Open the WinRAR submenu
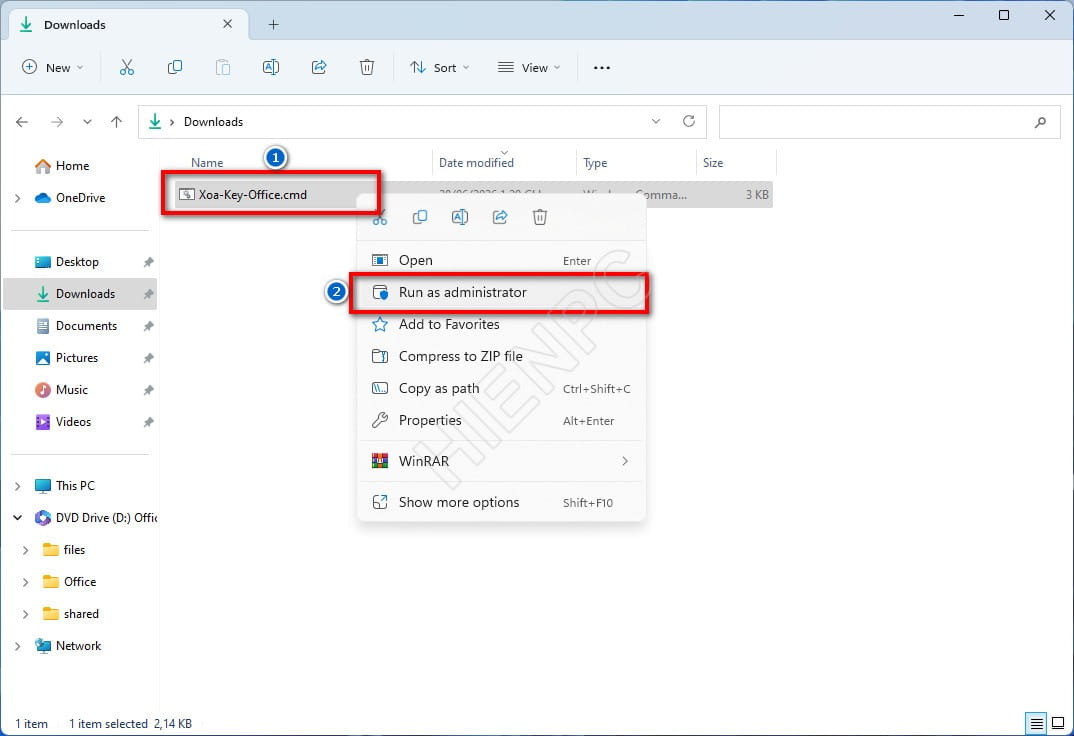 [501, 461]
